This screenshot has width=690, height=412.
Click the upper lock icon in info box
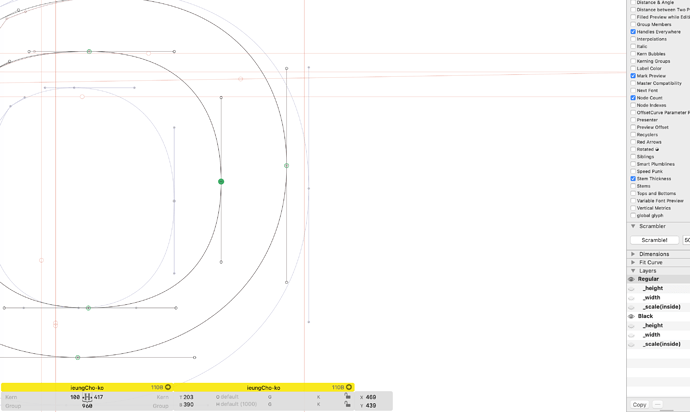[347, 396]
